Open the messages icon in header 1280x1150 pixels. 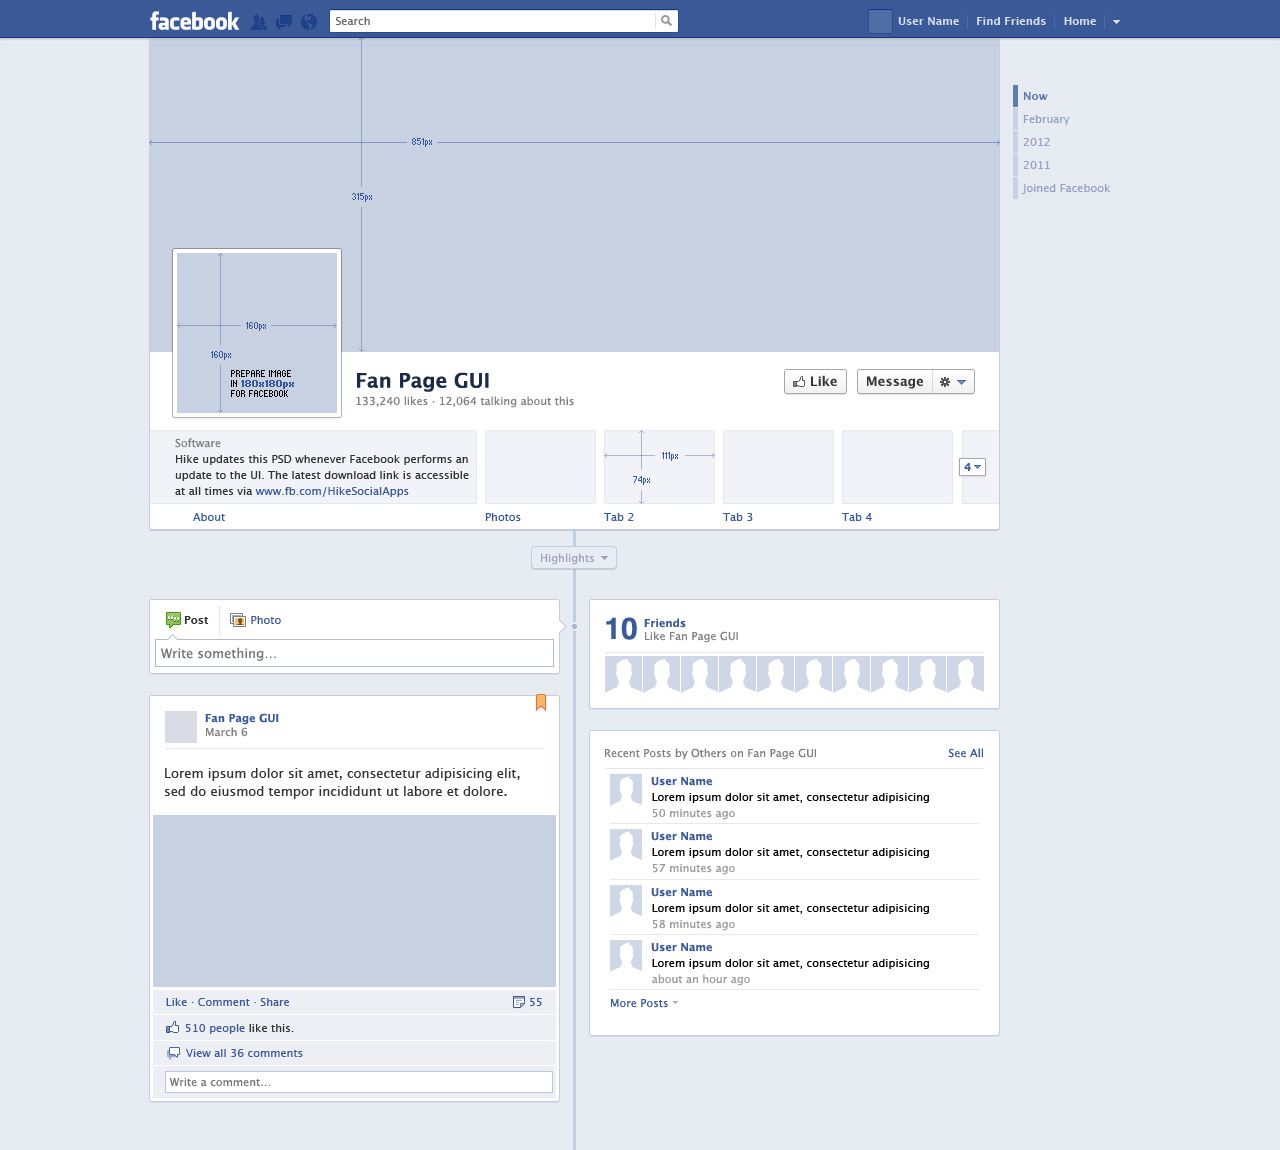click(284, 21)
